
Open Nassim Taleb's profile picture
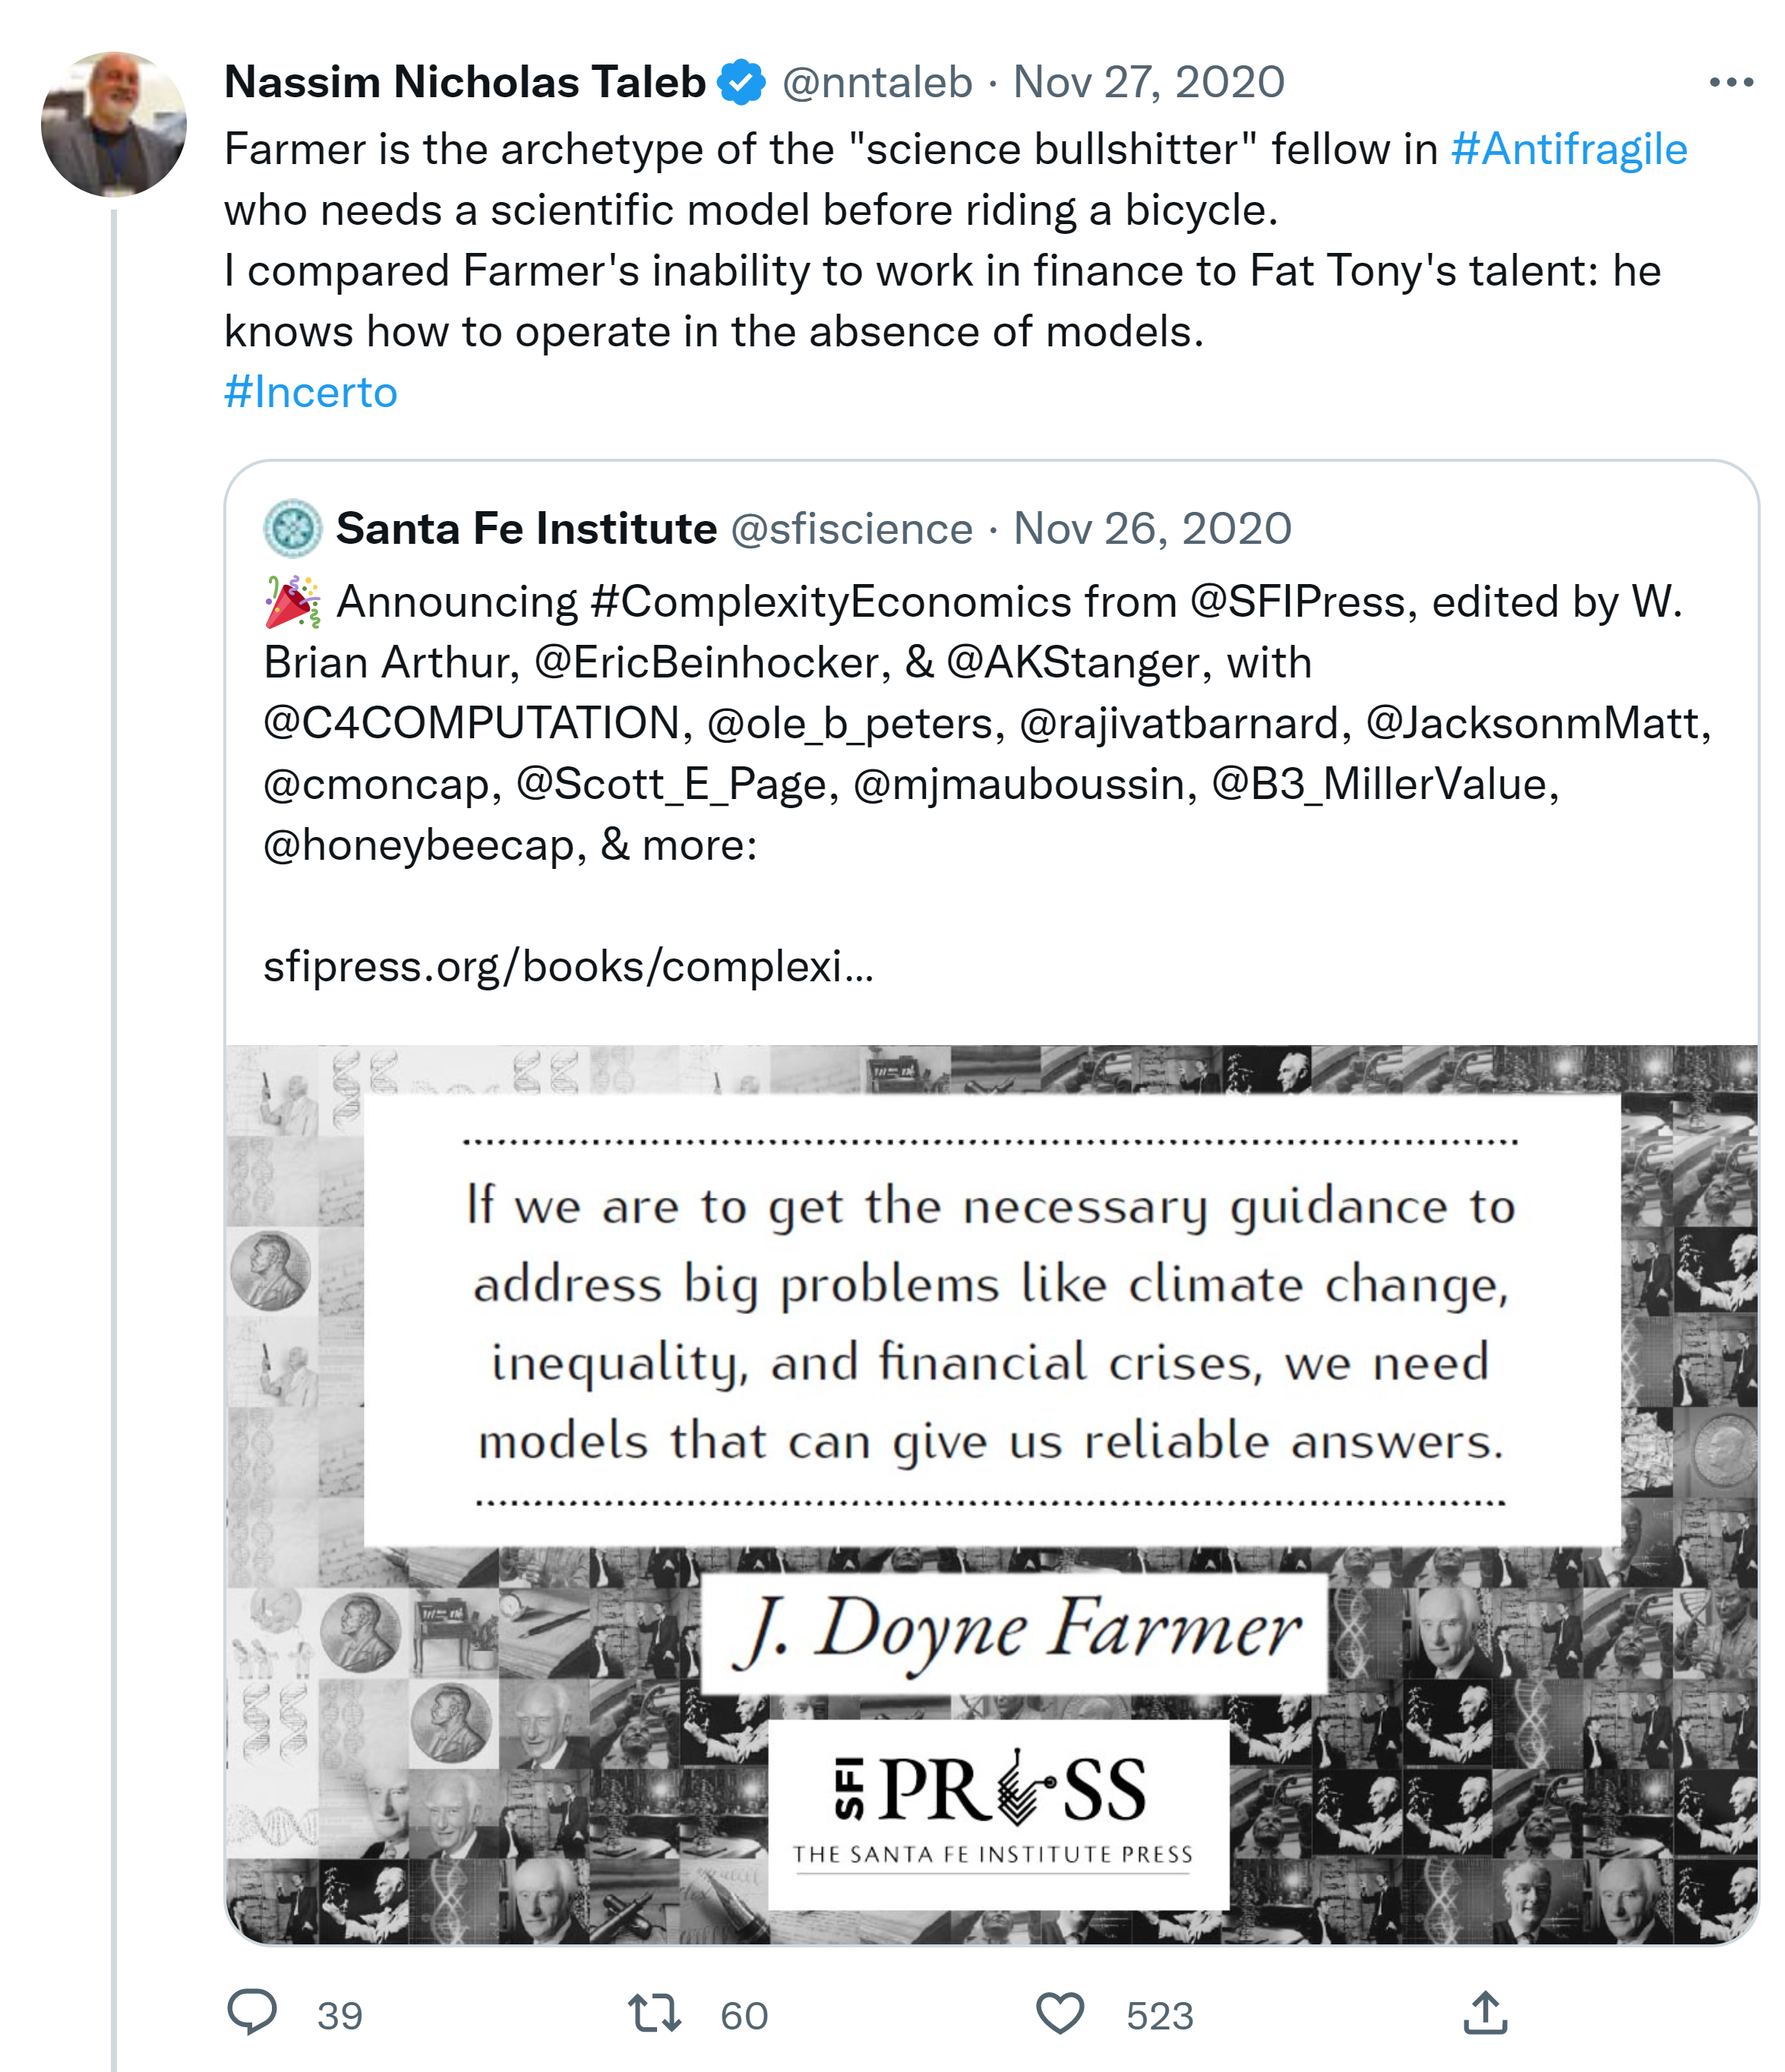tap(114, 125)
